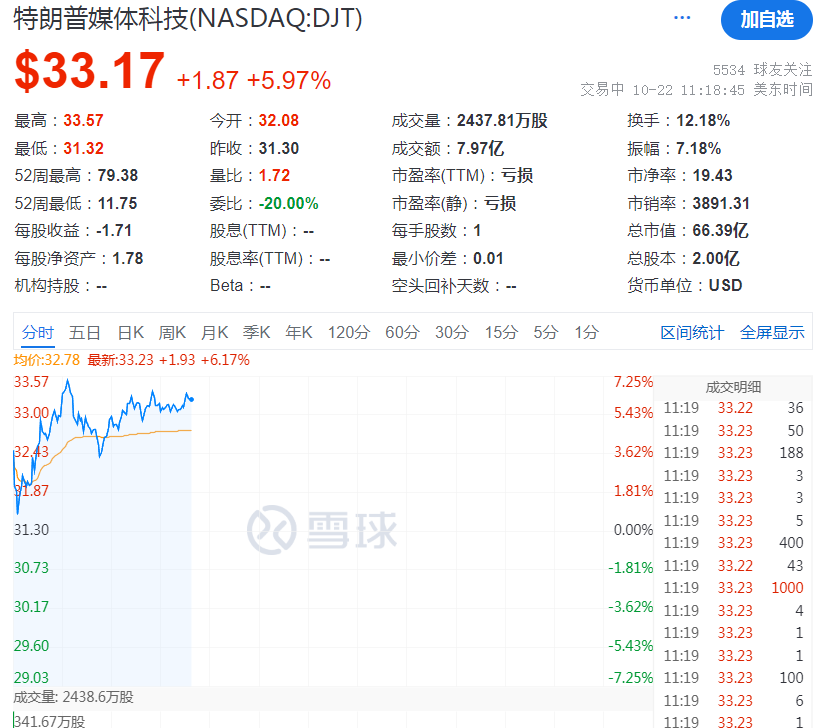Select the 60分 interval tab
The height and width of the screenshot is (728, 821).
(401, 332)
